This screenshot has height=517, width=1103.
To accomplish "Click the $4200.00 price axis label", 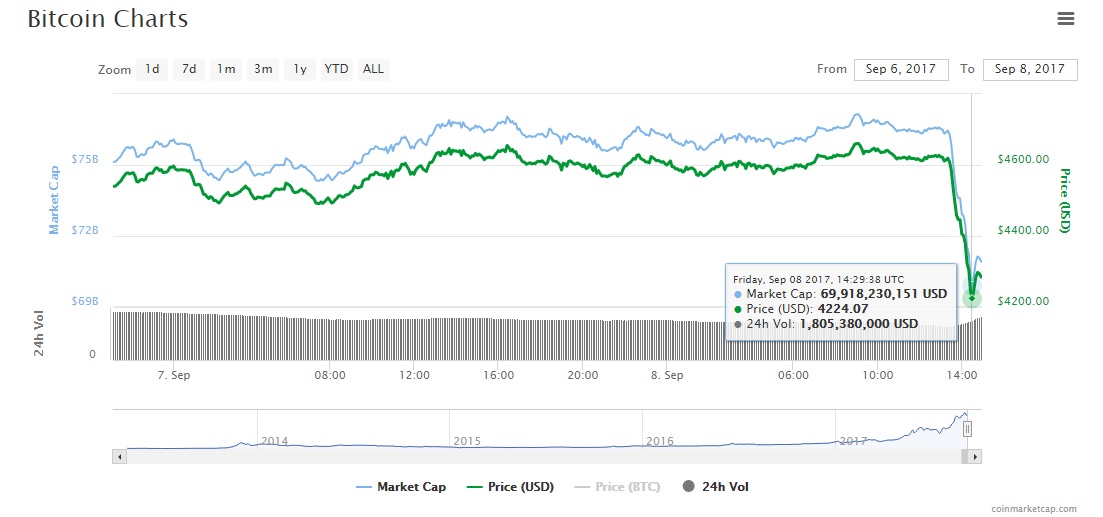I will point(1024,301).
